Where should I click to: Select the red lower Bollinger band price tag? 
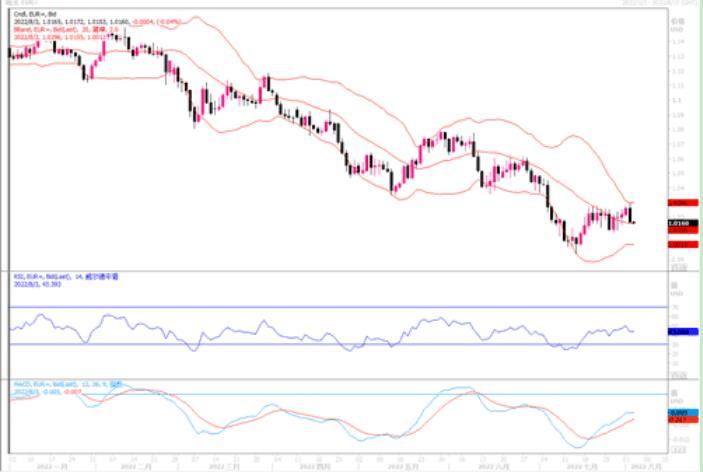pyautogui.click(x=683, y=244)
